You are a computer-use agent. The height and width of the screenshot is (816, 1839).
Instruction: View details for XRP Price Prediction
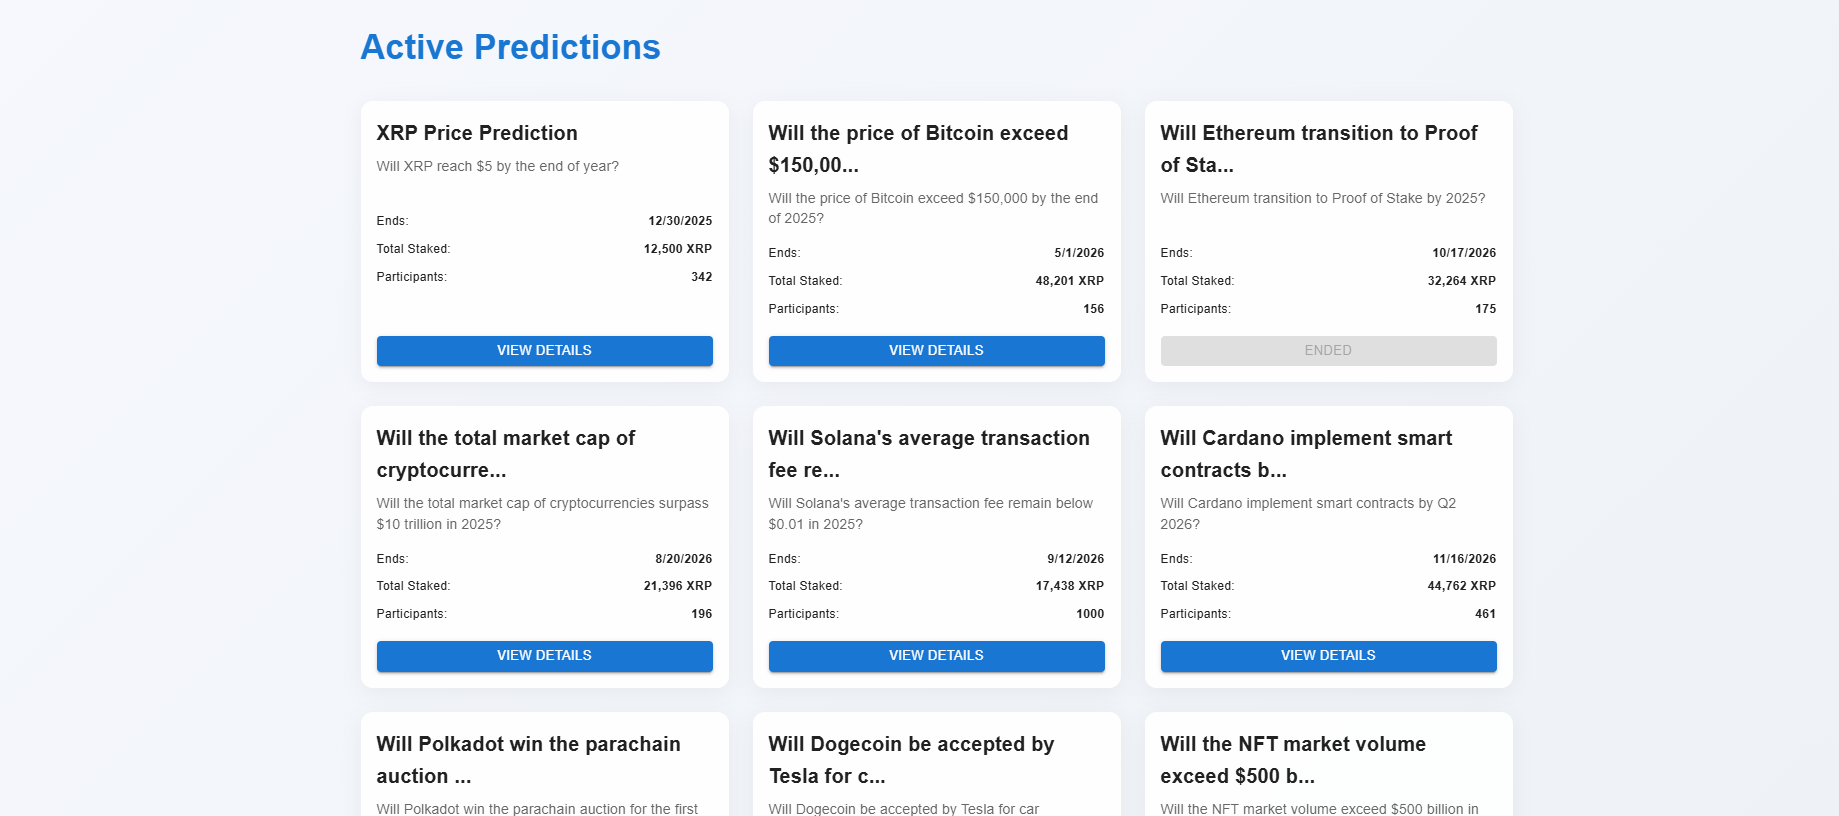coord(544,351)
